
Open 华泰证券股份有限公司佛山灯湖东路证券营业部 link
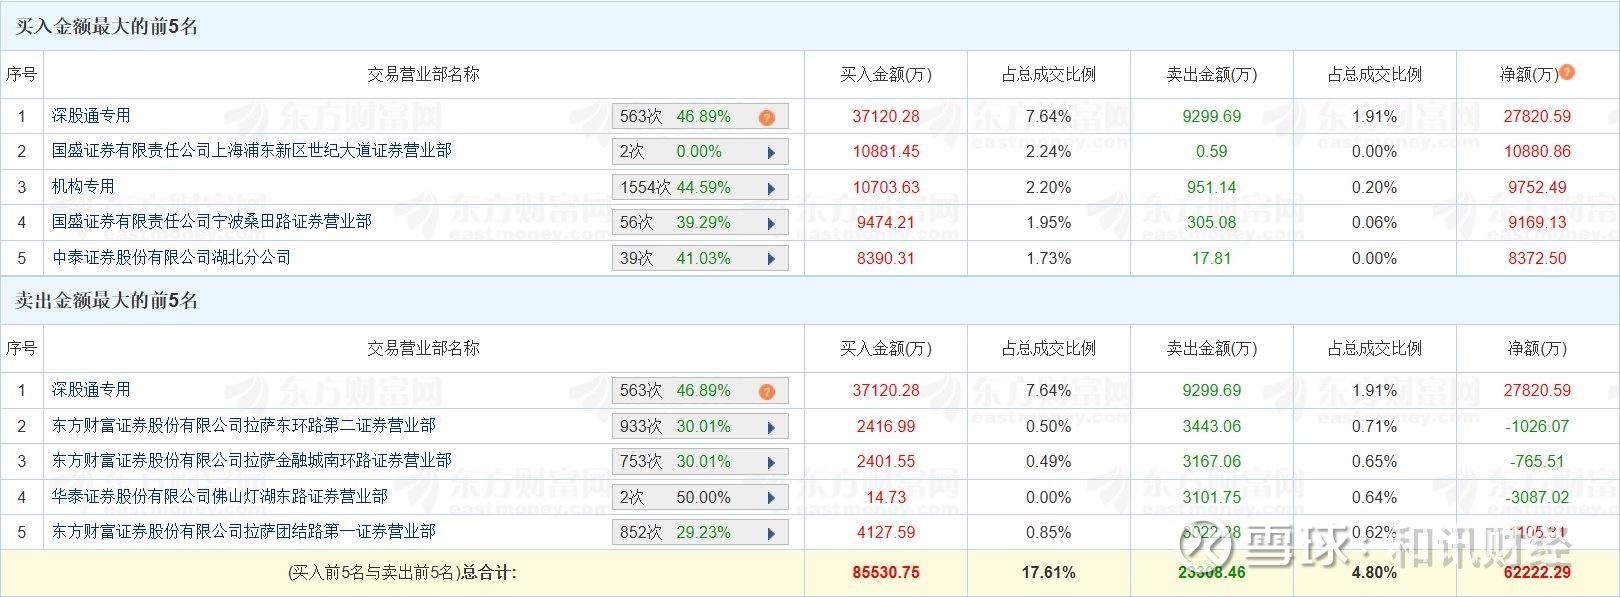tap(220, 497)
